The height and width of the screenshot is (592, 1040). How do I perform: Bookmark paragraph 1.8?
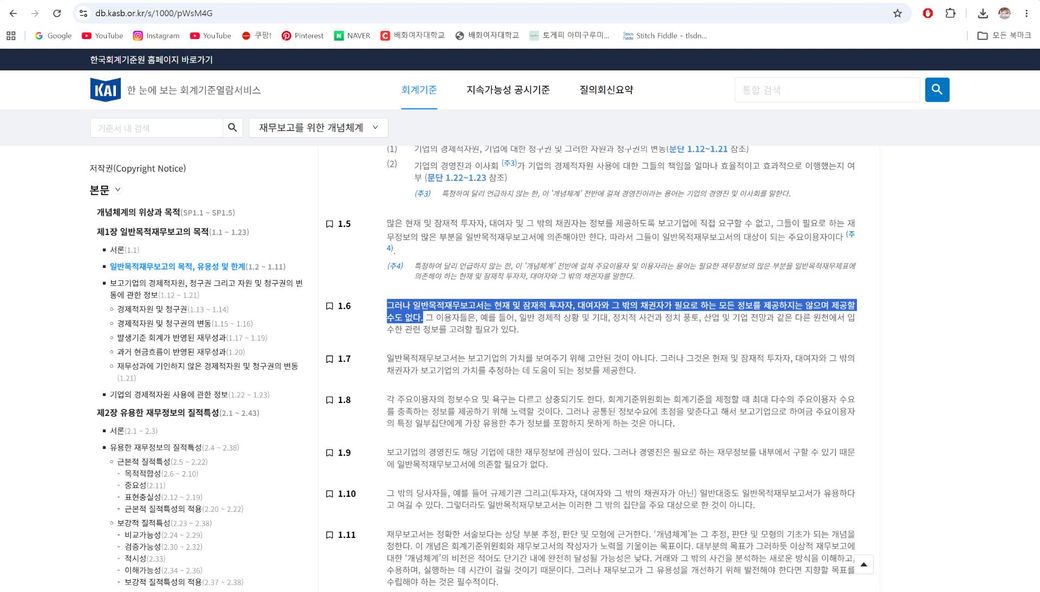329,400
